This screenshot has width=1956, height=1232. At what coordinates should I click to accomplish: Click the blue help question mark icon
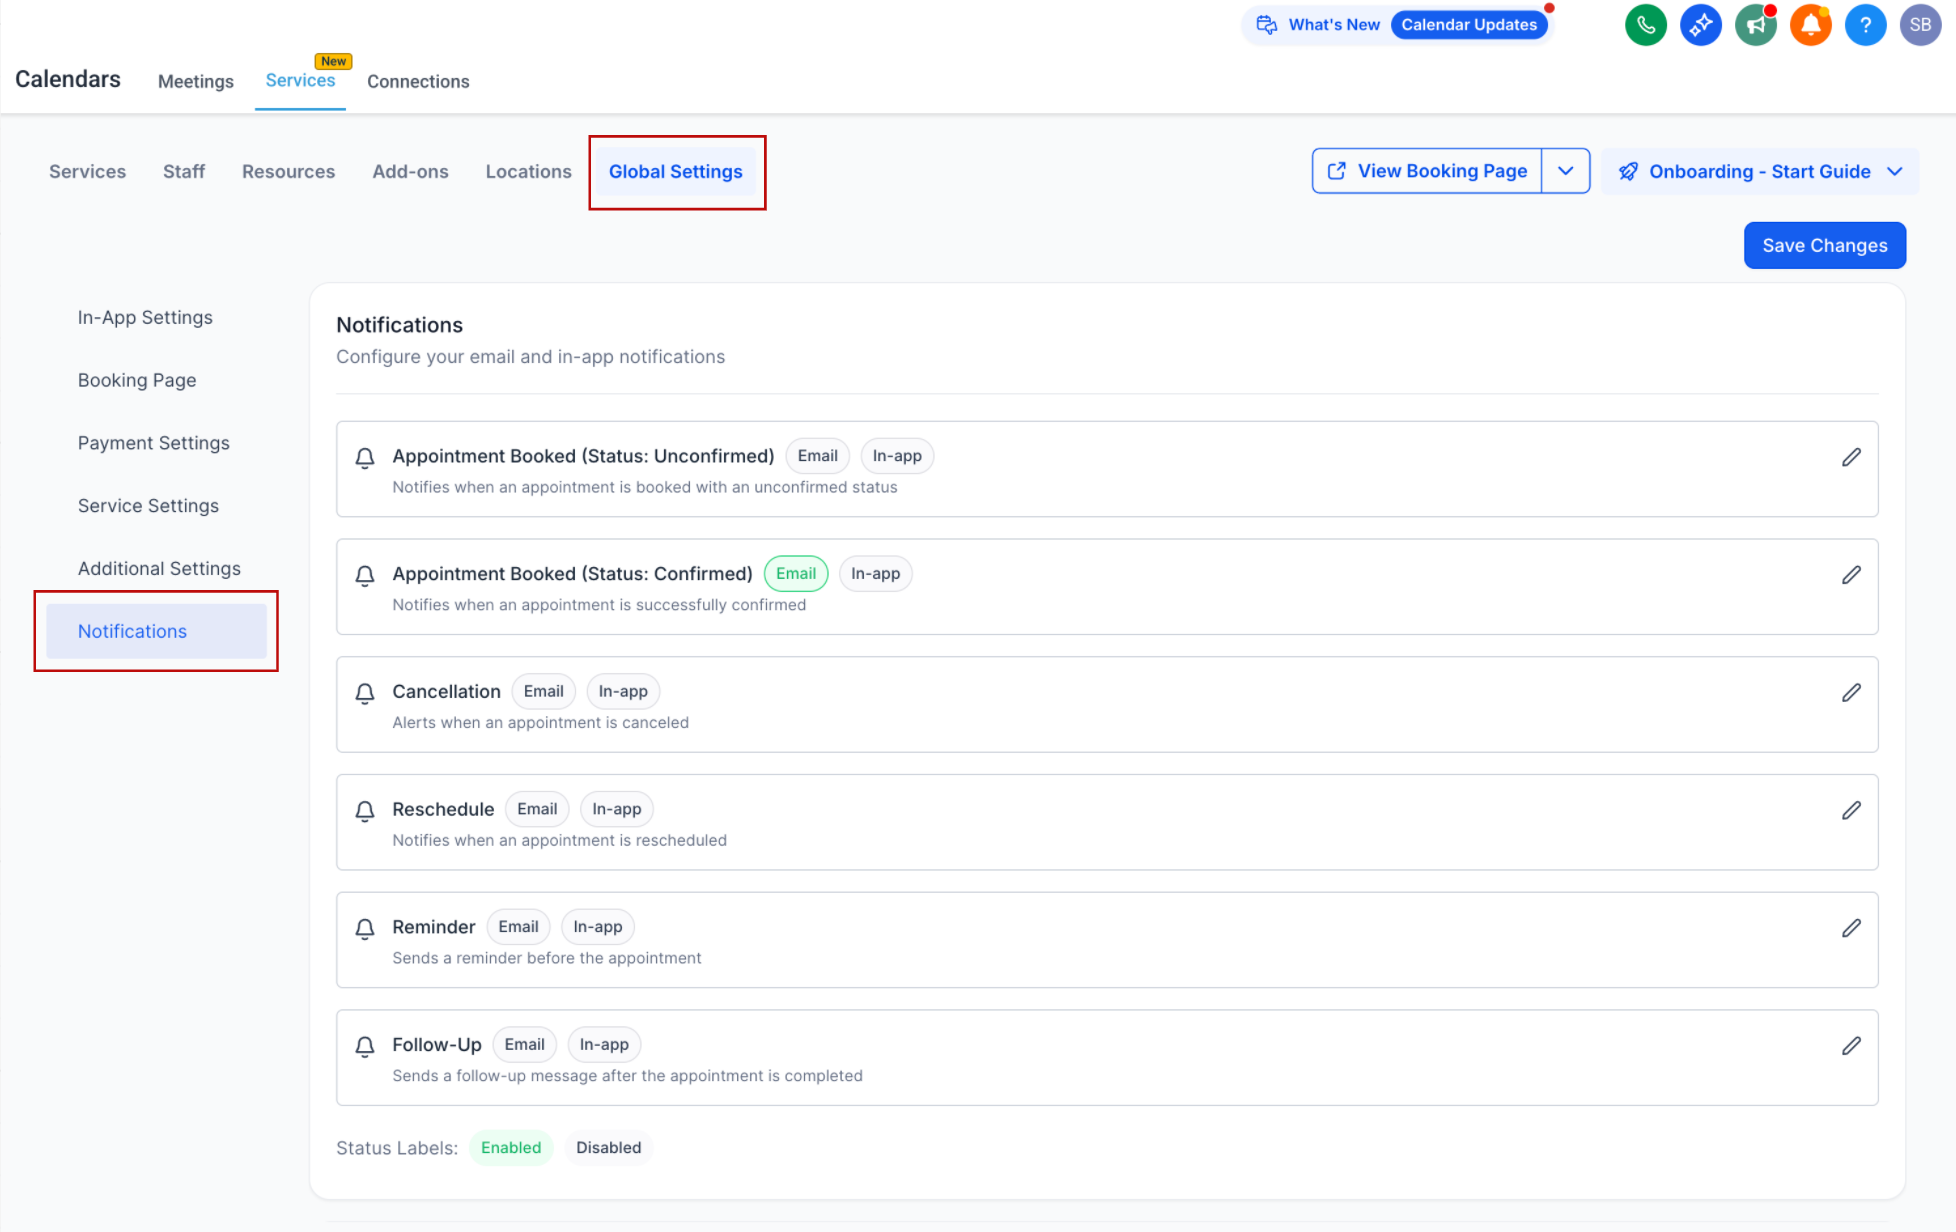(x=1865, y=25)
